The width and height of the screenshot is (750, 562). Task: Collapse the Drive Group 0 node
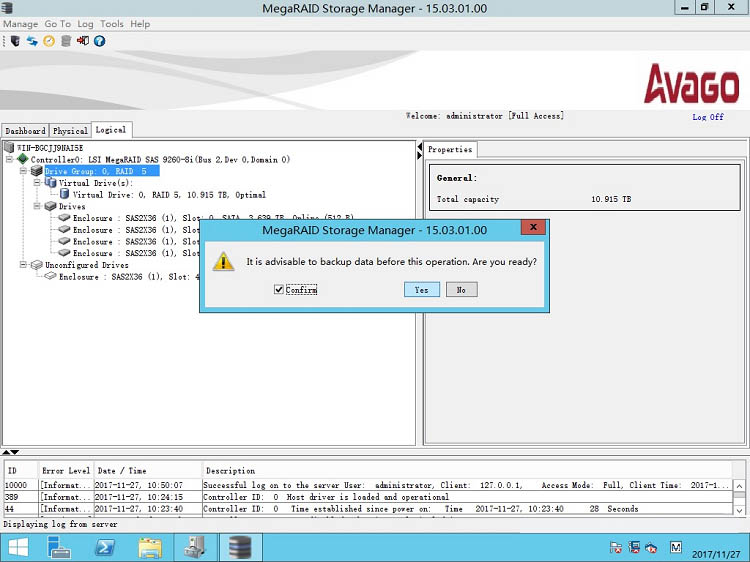click(23, 171)
